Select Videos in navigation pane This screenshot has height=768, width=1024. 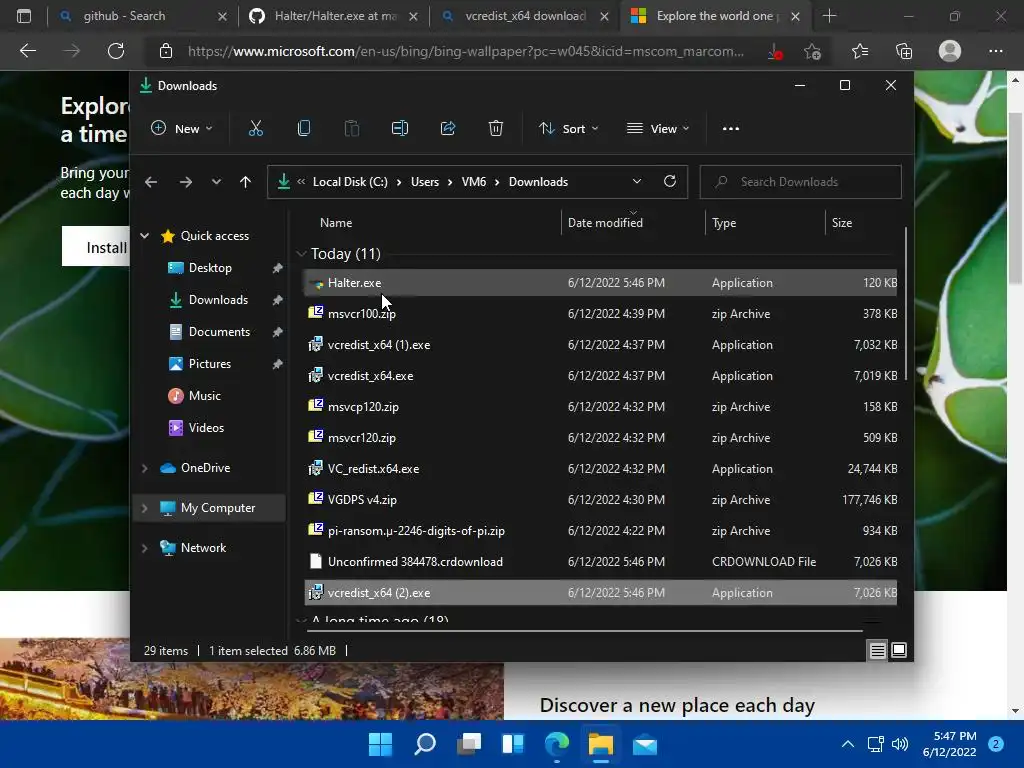click(x=206, y=428)
